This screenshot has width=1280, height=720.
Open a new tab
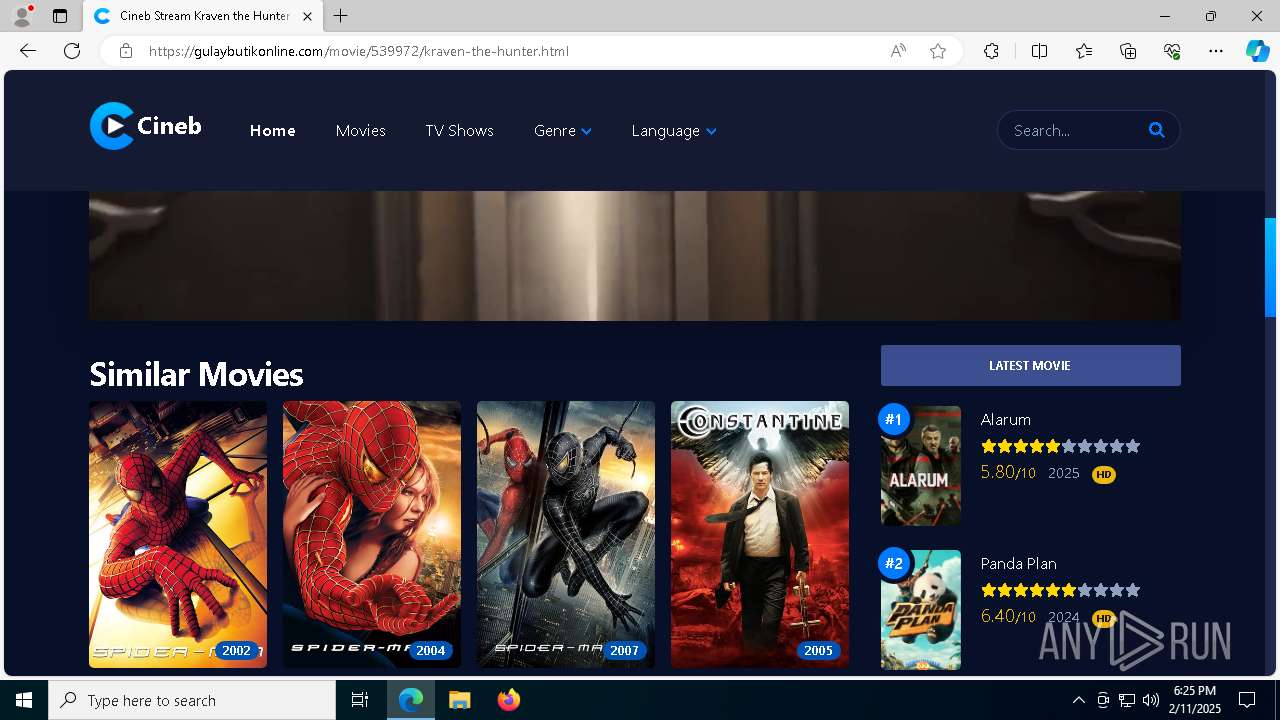click(341, 16)
